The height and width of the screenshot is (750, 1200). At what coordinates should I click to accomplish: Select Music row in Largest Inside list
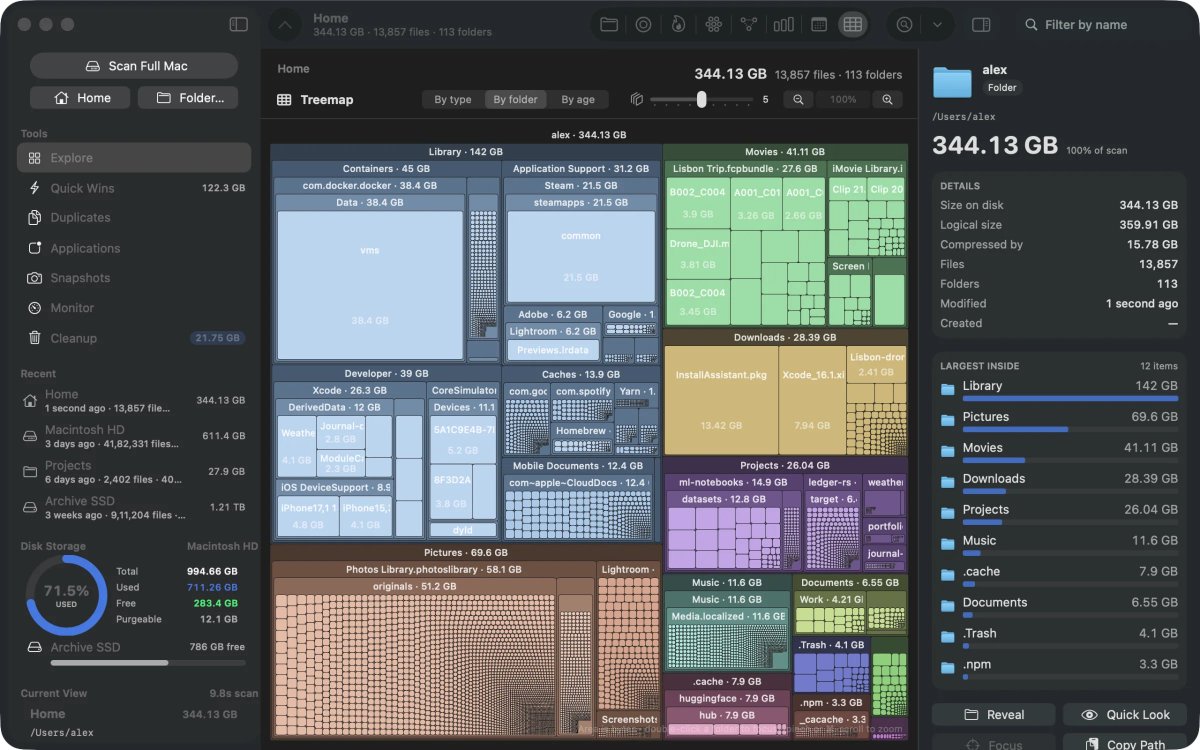[x=1059, y=544]
